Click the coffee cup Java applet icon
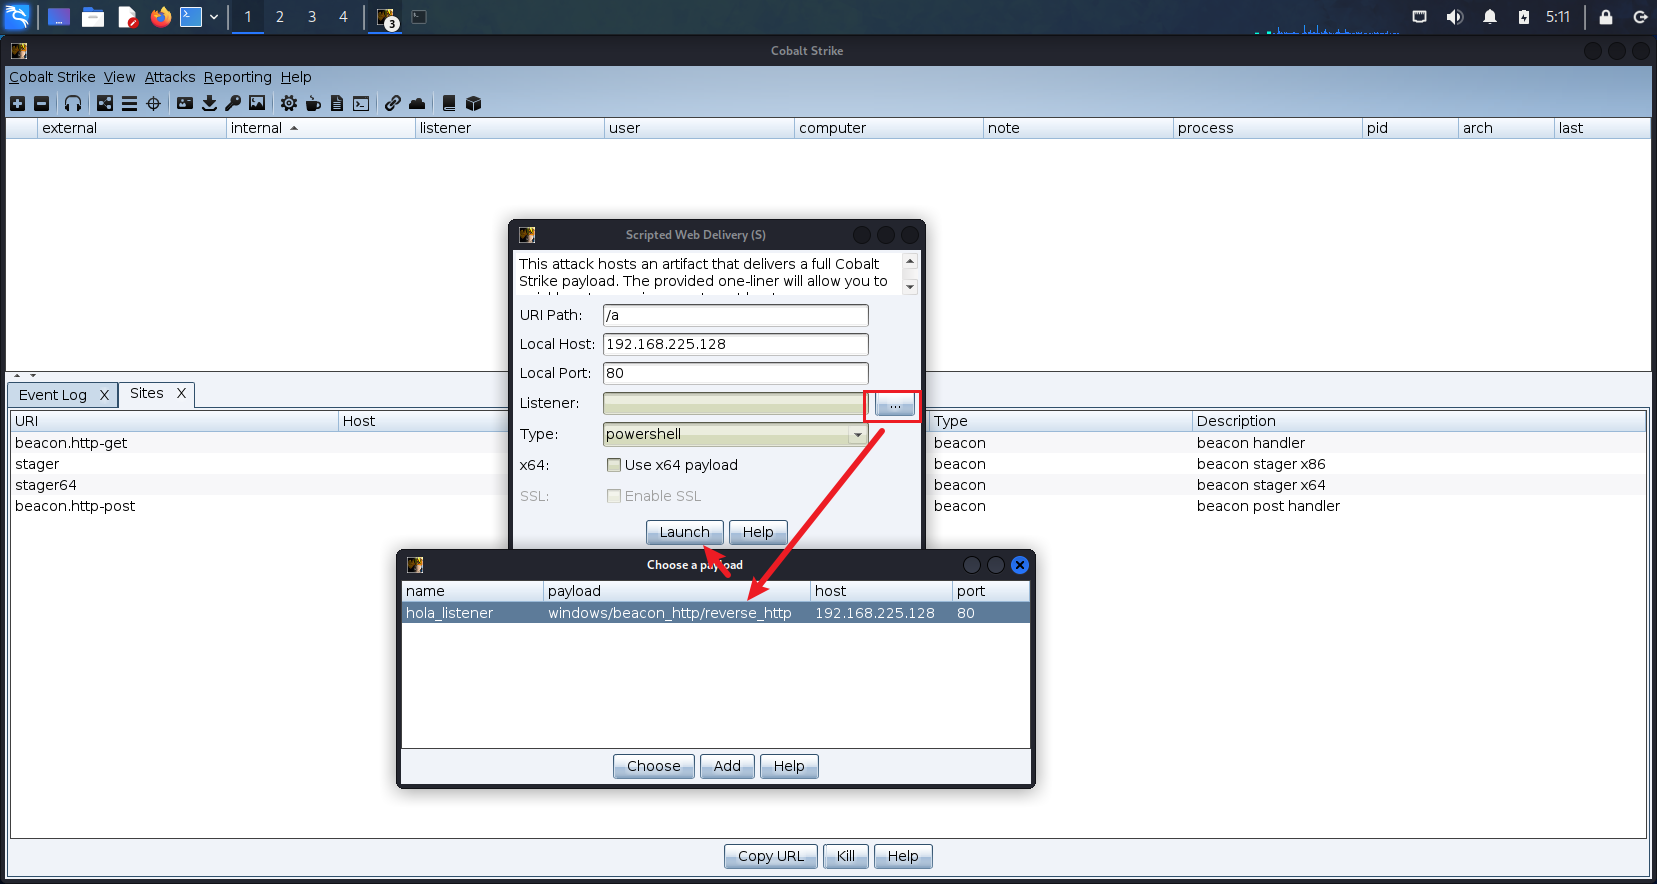This screenshot has width=1657, height=884. pos(313,103)
